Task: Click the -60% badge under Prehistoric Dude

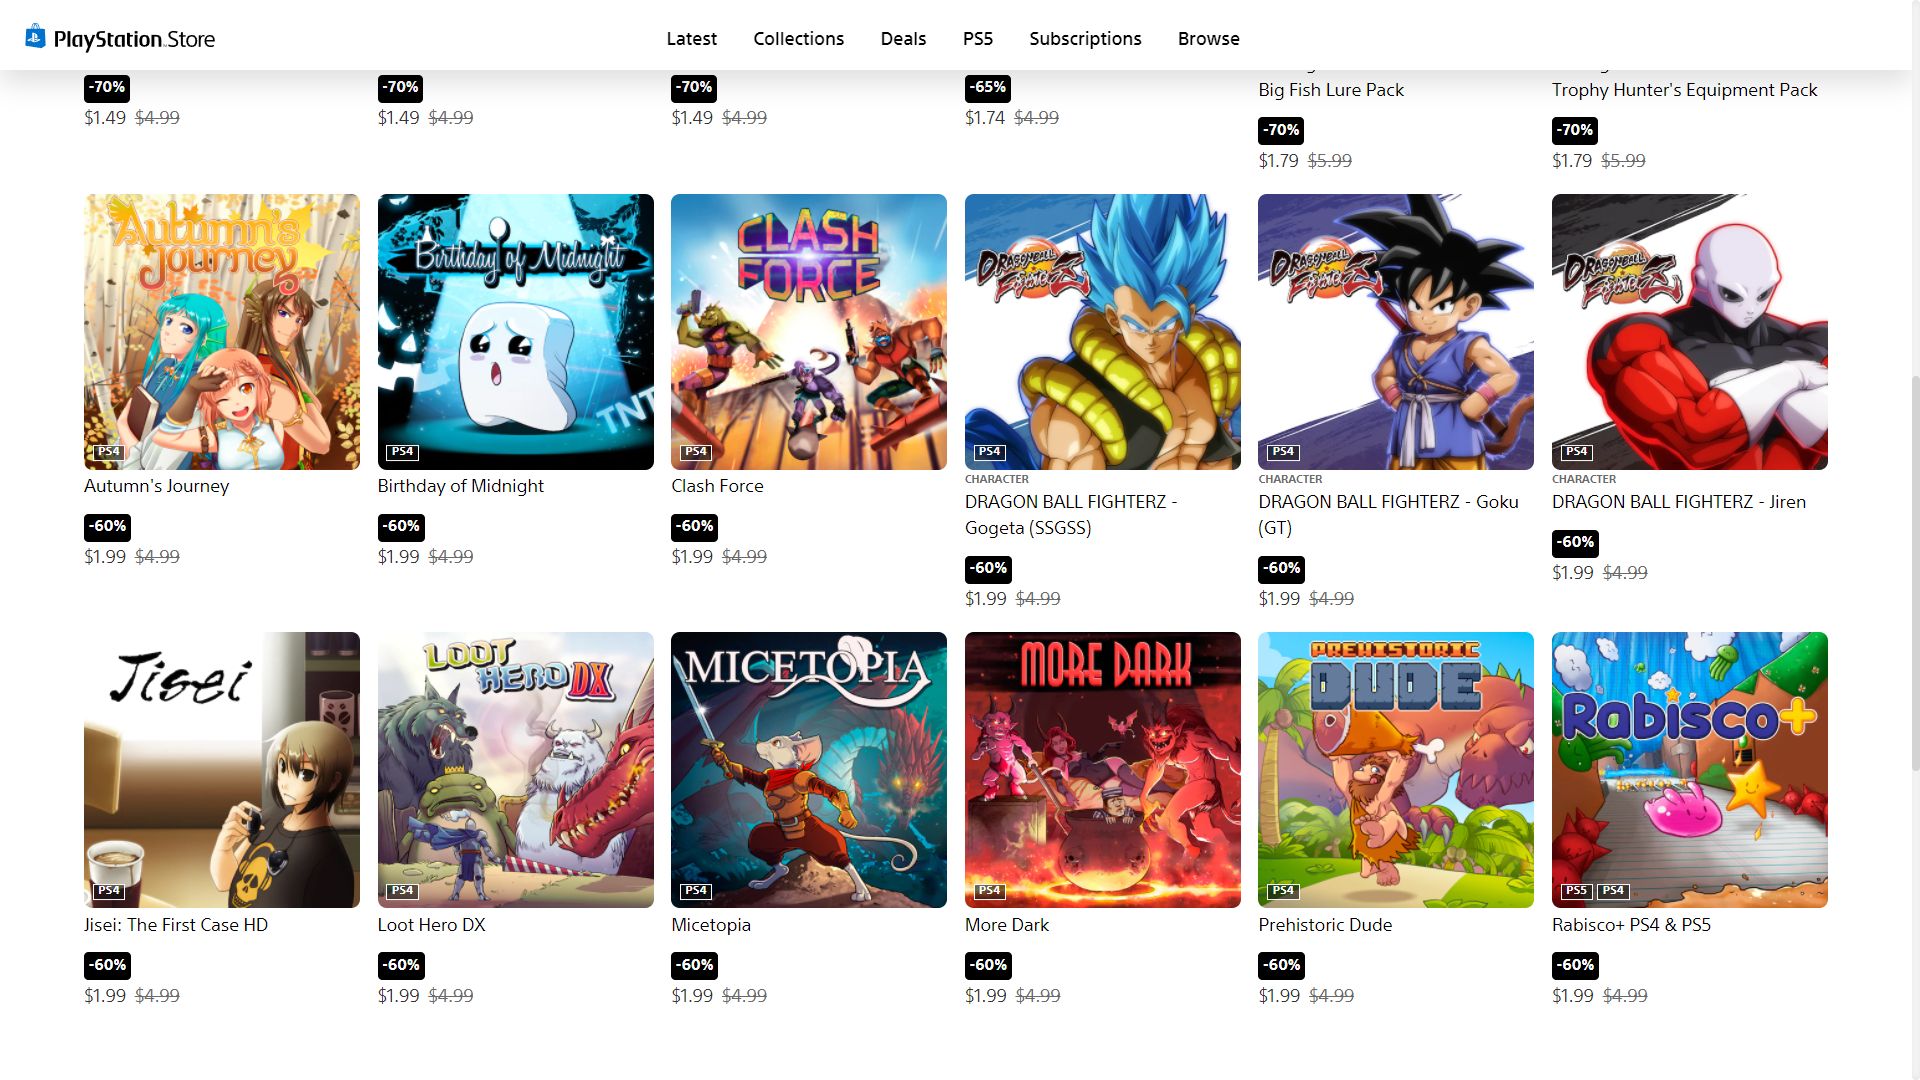Action: pos(1281,965)
